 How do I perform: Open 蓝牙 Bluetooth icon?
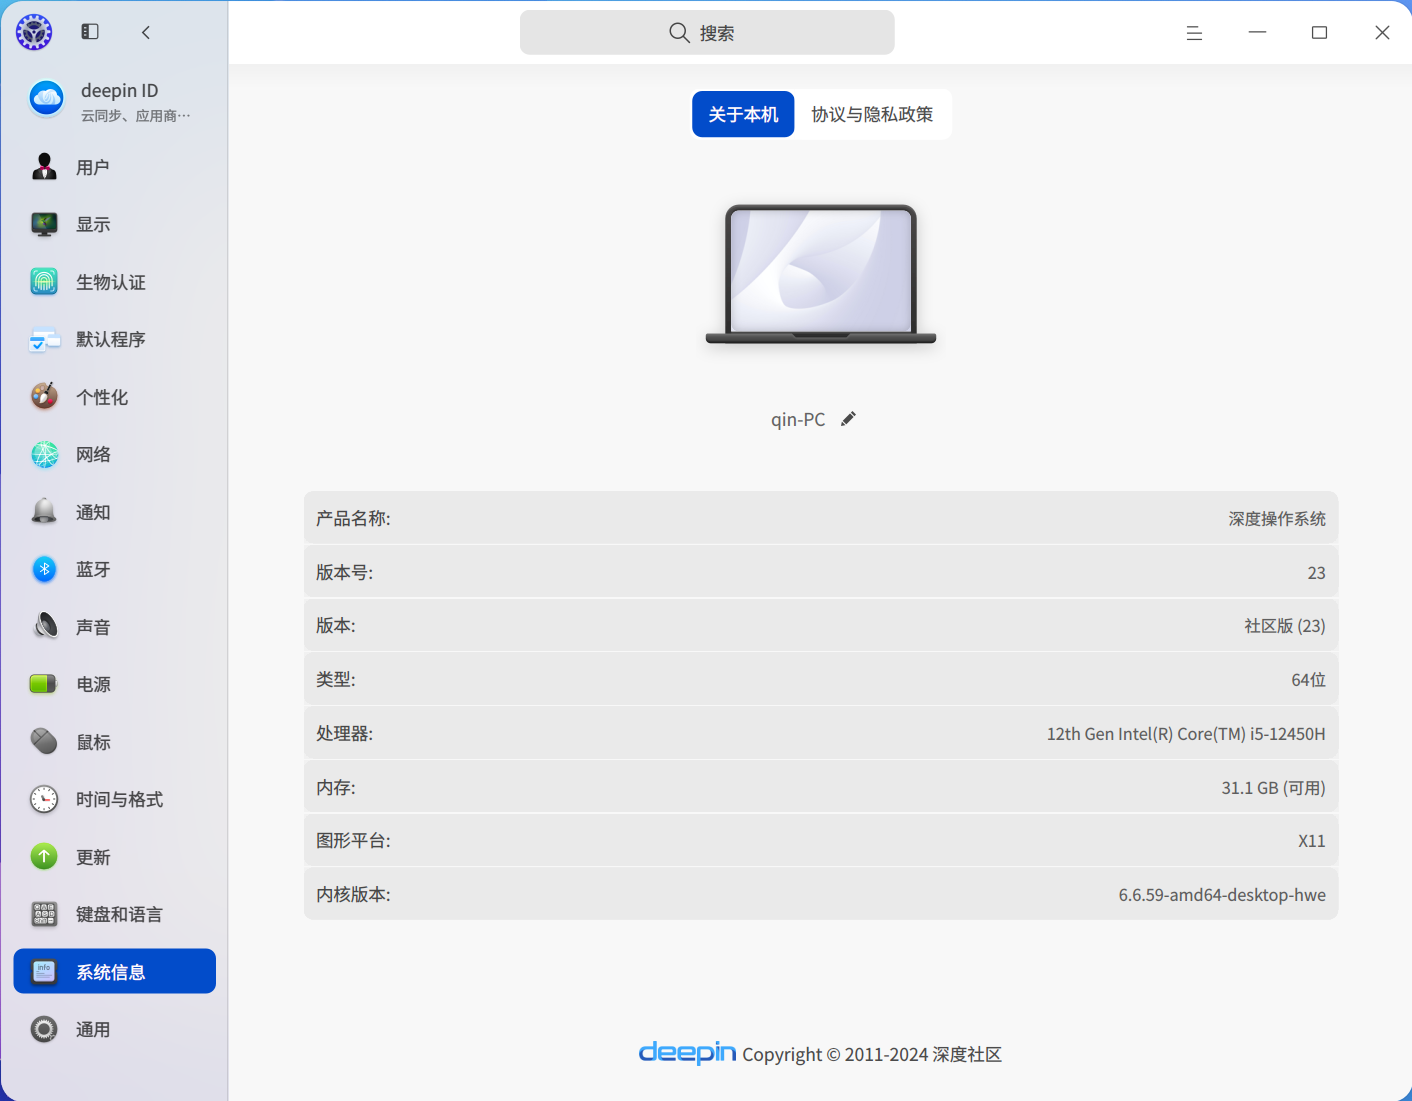click(x=44, y=569)
